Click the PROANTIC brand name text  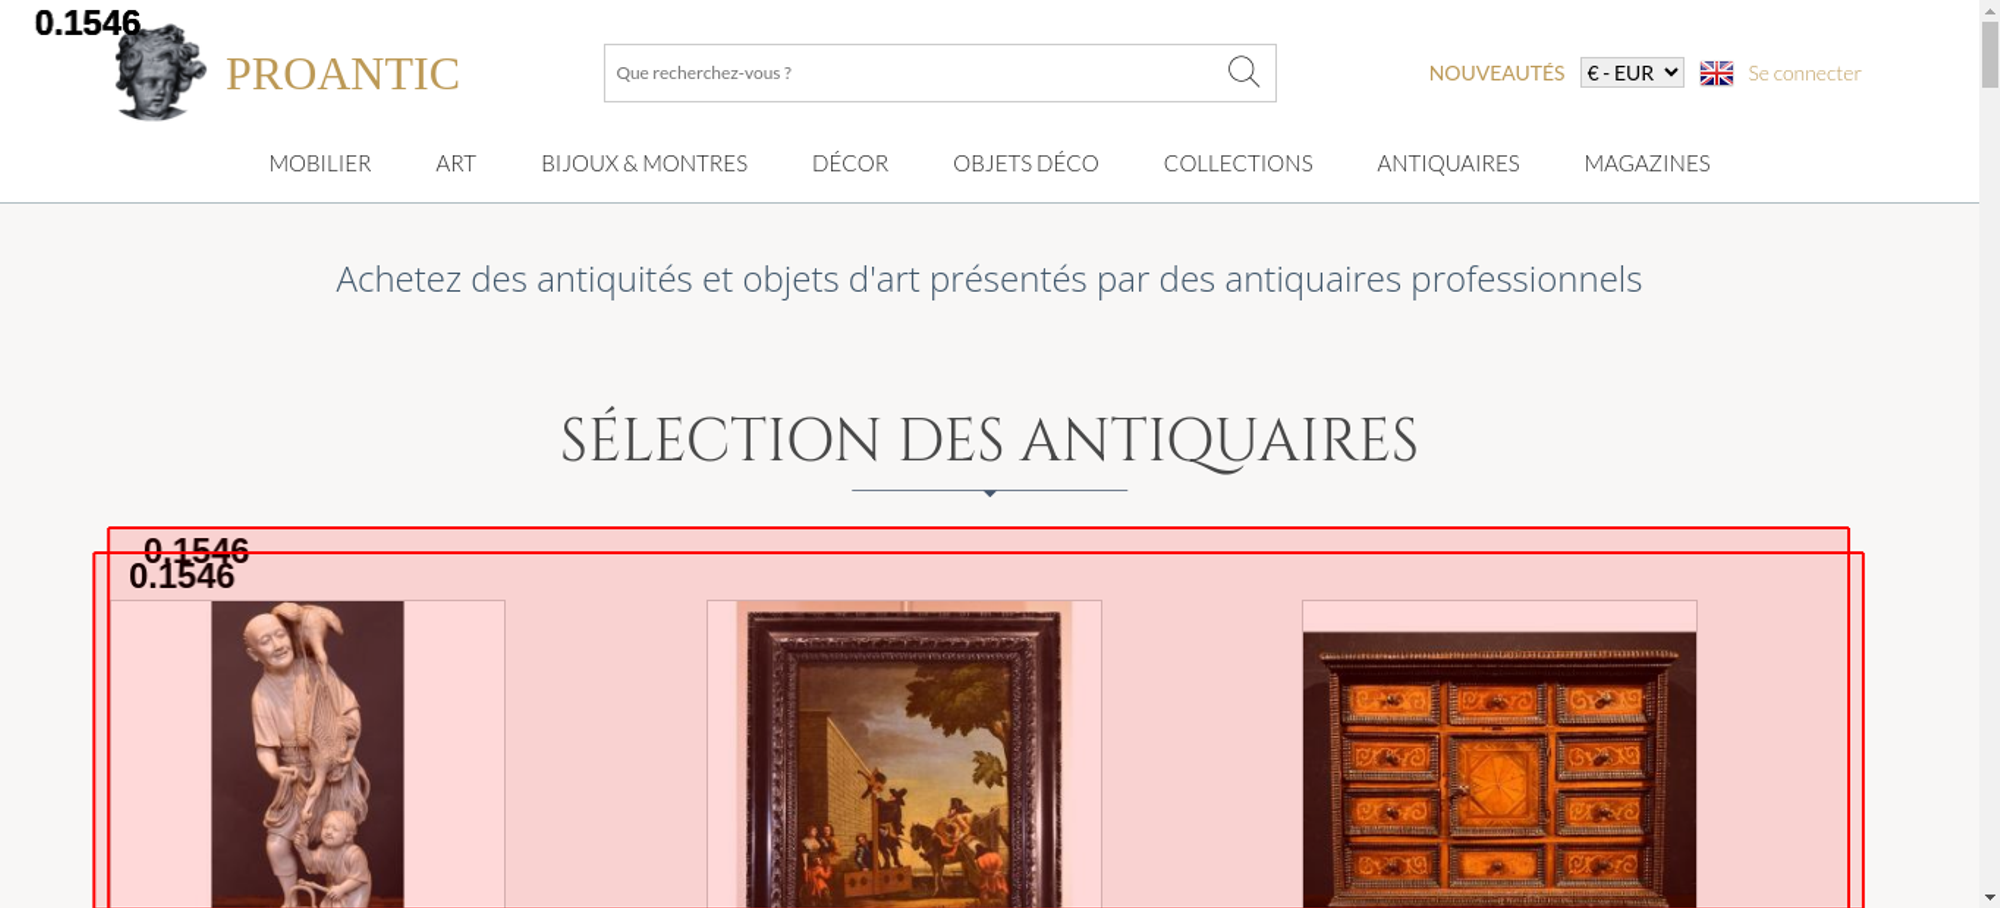click(343, 74)
